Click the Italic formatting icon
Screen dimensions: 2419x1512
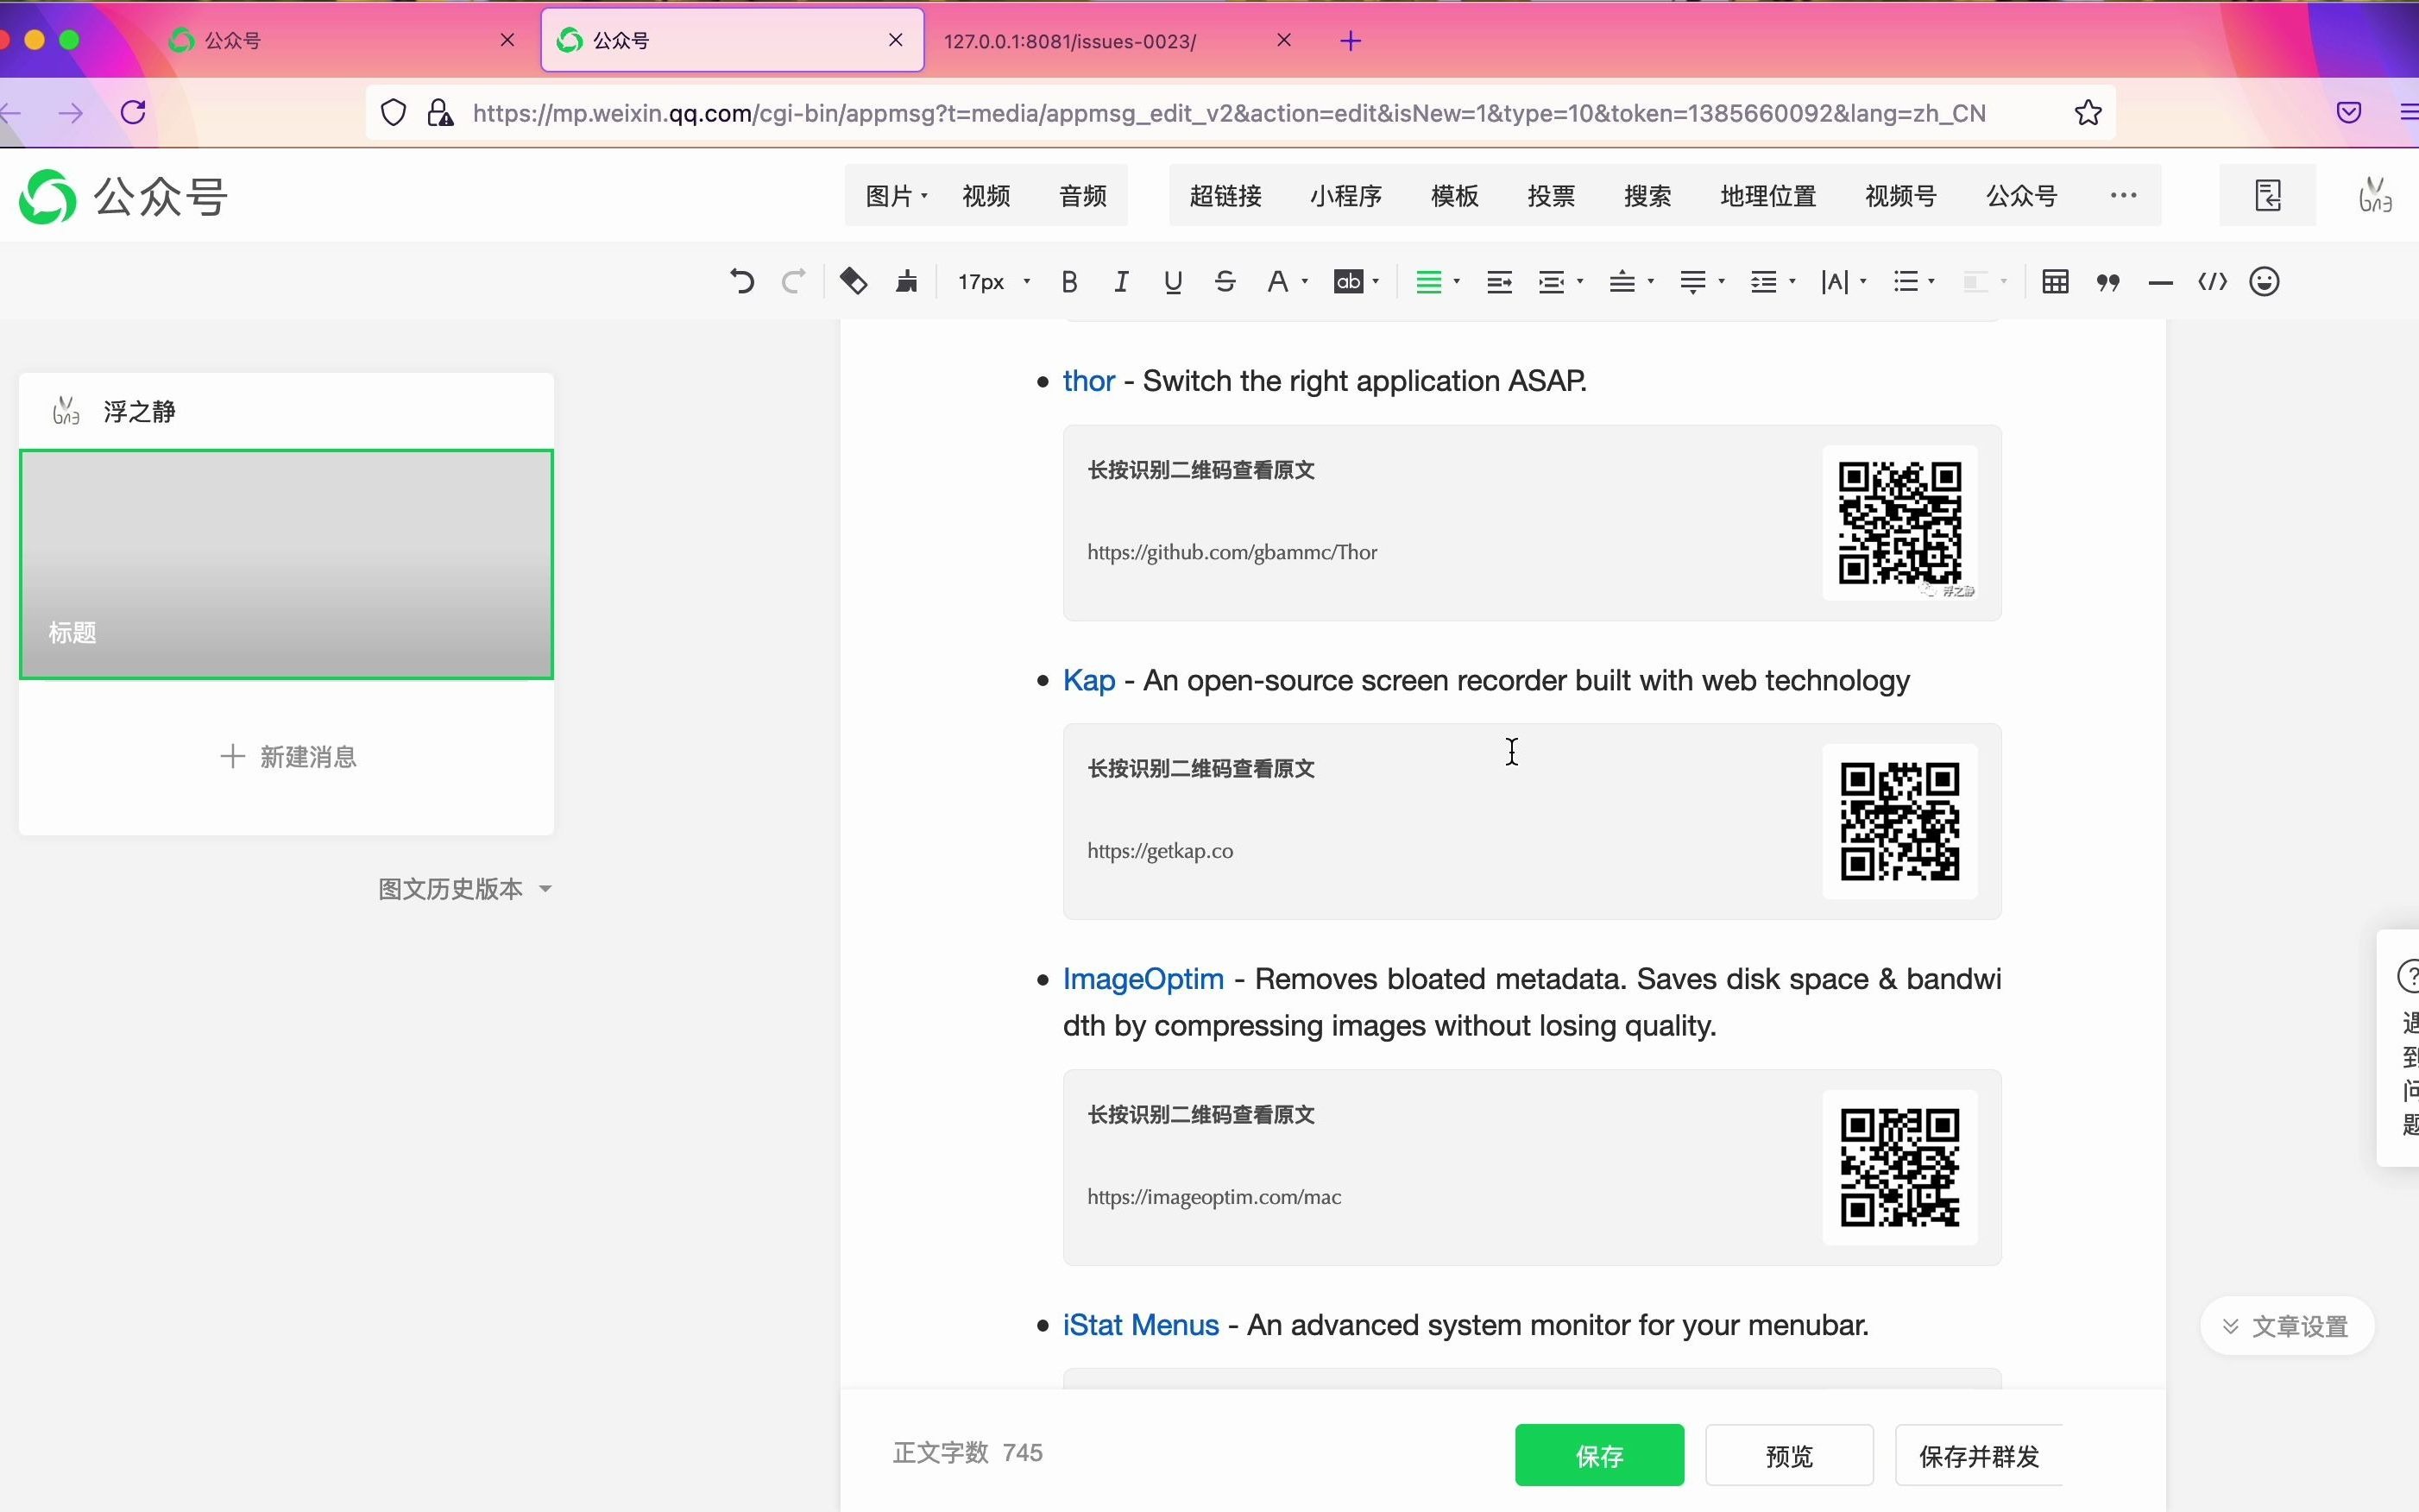point(1122,282)
